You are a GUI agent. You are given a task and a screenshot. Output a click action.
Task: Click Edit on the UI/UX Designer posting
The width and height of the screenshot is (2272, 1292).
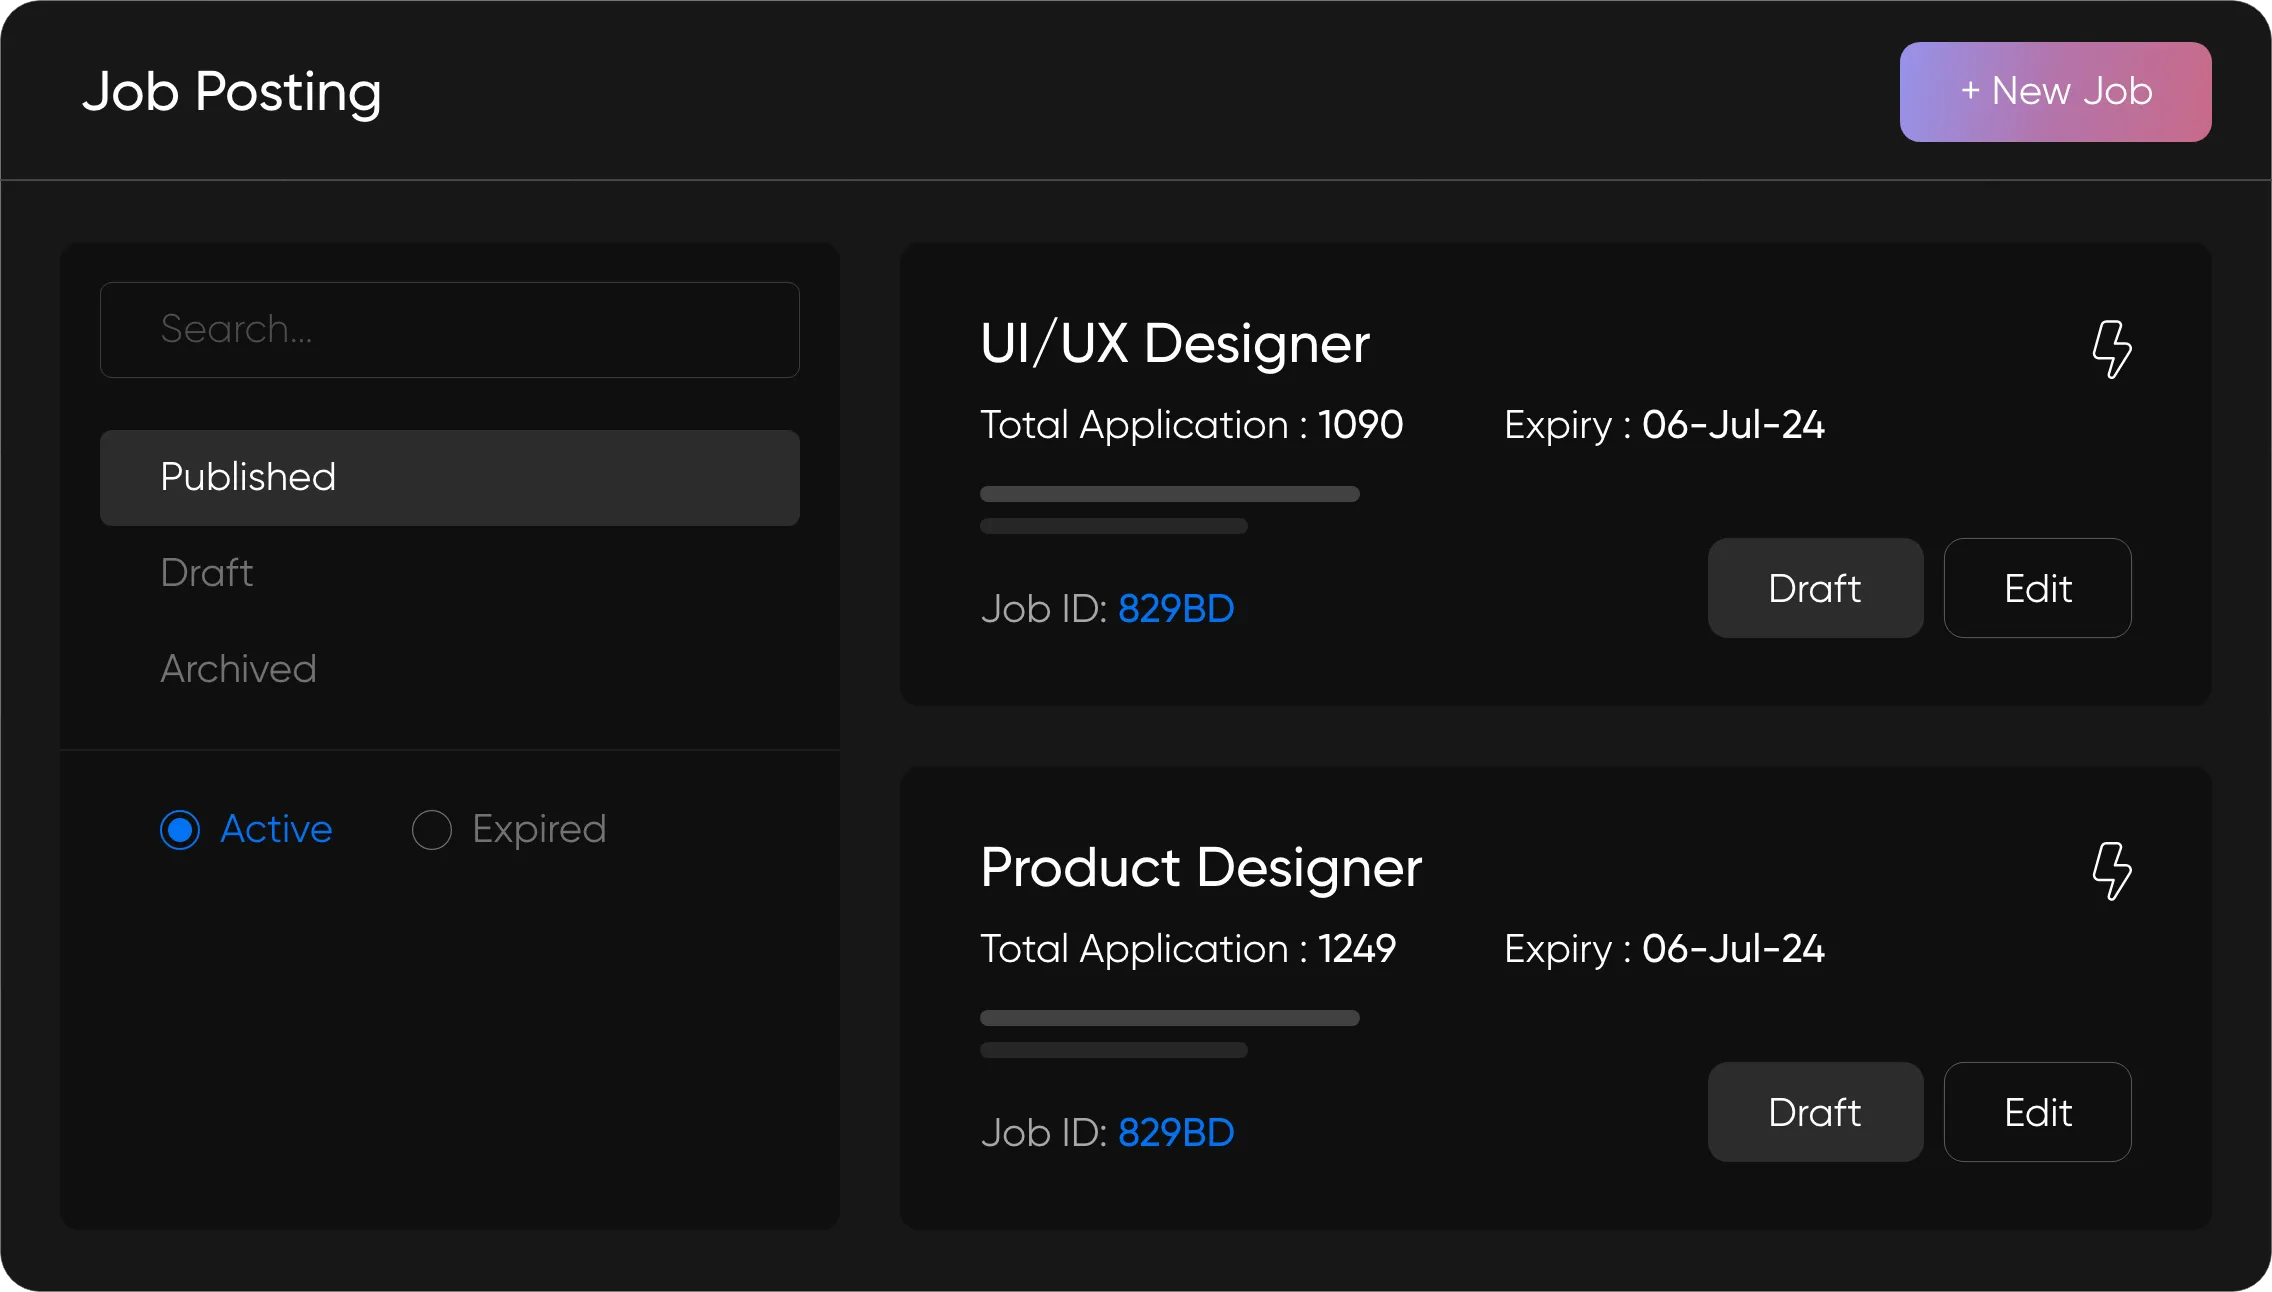click(2037, 588)
